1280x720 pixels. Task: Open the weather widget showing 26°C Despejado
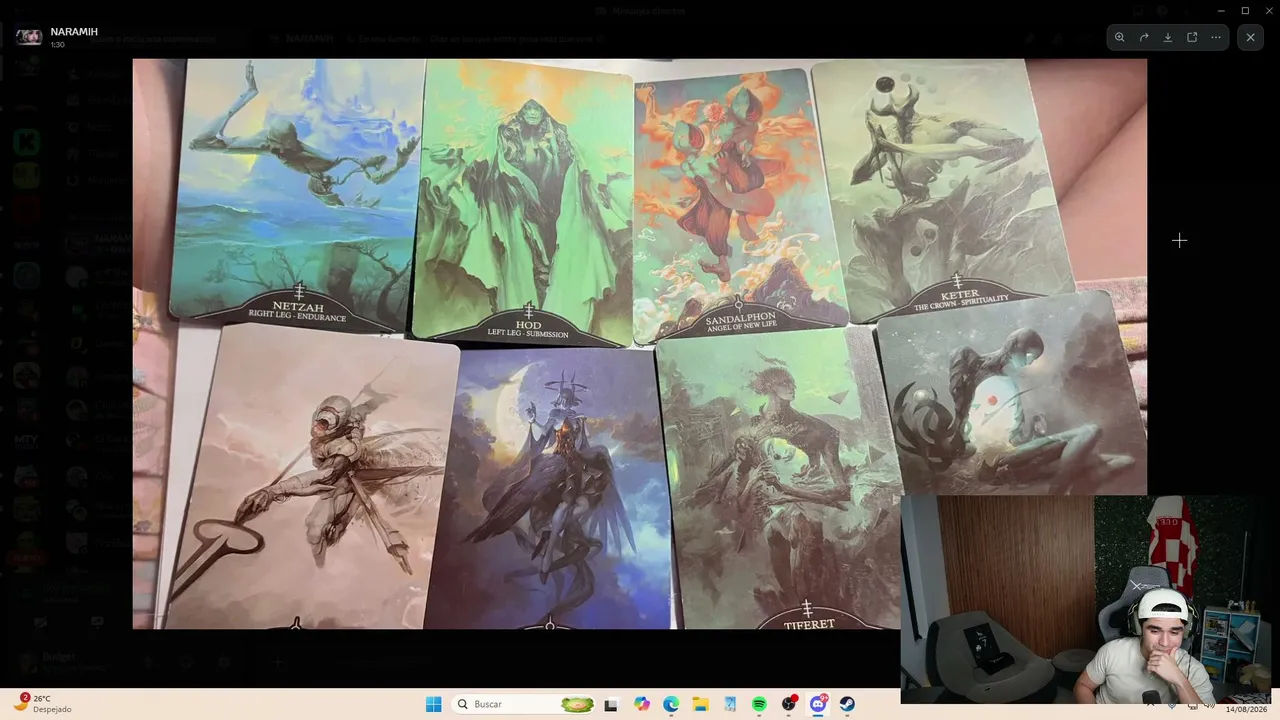44,704
